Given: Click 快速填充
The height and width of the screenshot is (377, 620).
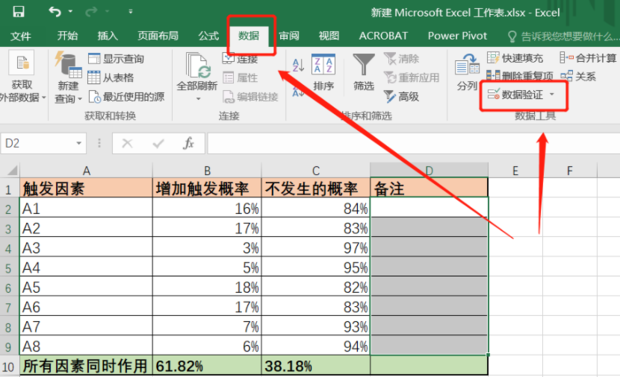Looking at the screenshot, I should [515, 58].
